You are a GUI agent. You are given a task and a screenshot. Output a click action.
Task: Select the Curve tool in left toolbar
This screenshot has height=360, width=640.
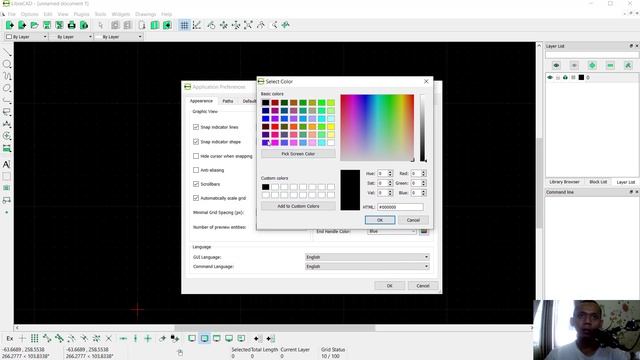tap(7, 76)
